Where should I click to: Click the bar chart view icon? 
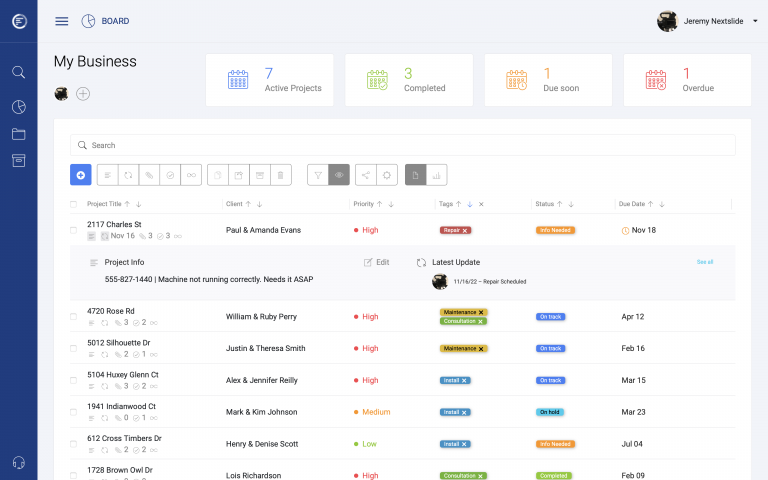pyautogui.click(x=437, y=175)
